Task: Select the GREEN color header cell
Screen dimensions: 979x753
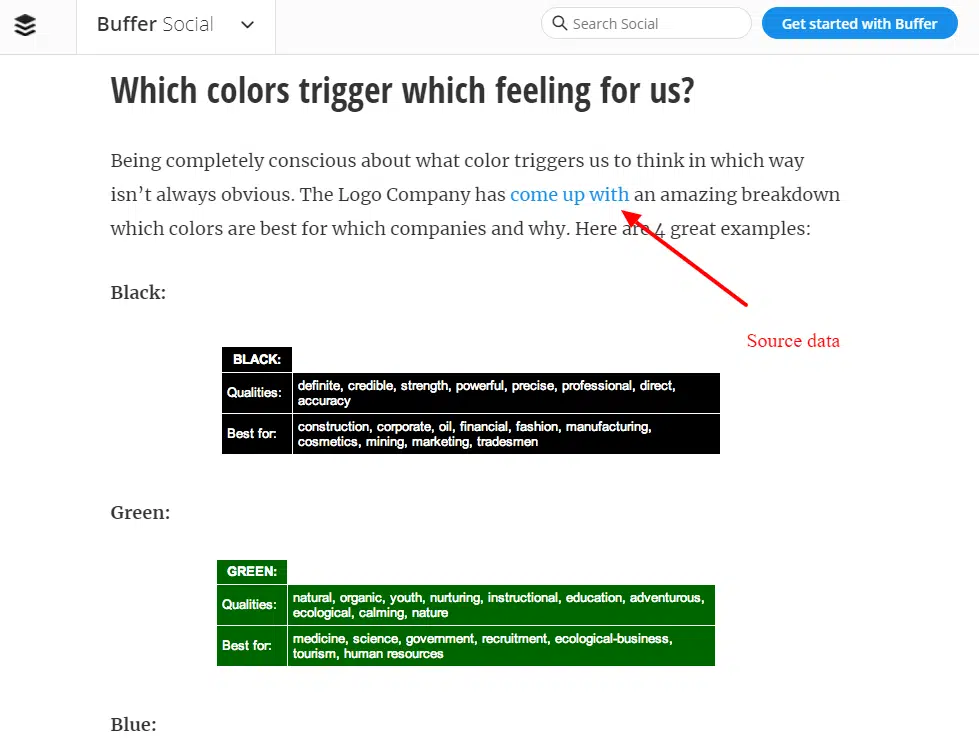Action: (251, 571)
